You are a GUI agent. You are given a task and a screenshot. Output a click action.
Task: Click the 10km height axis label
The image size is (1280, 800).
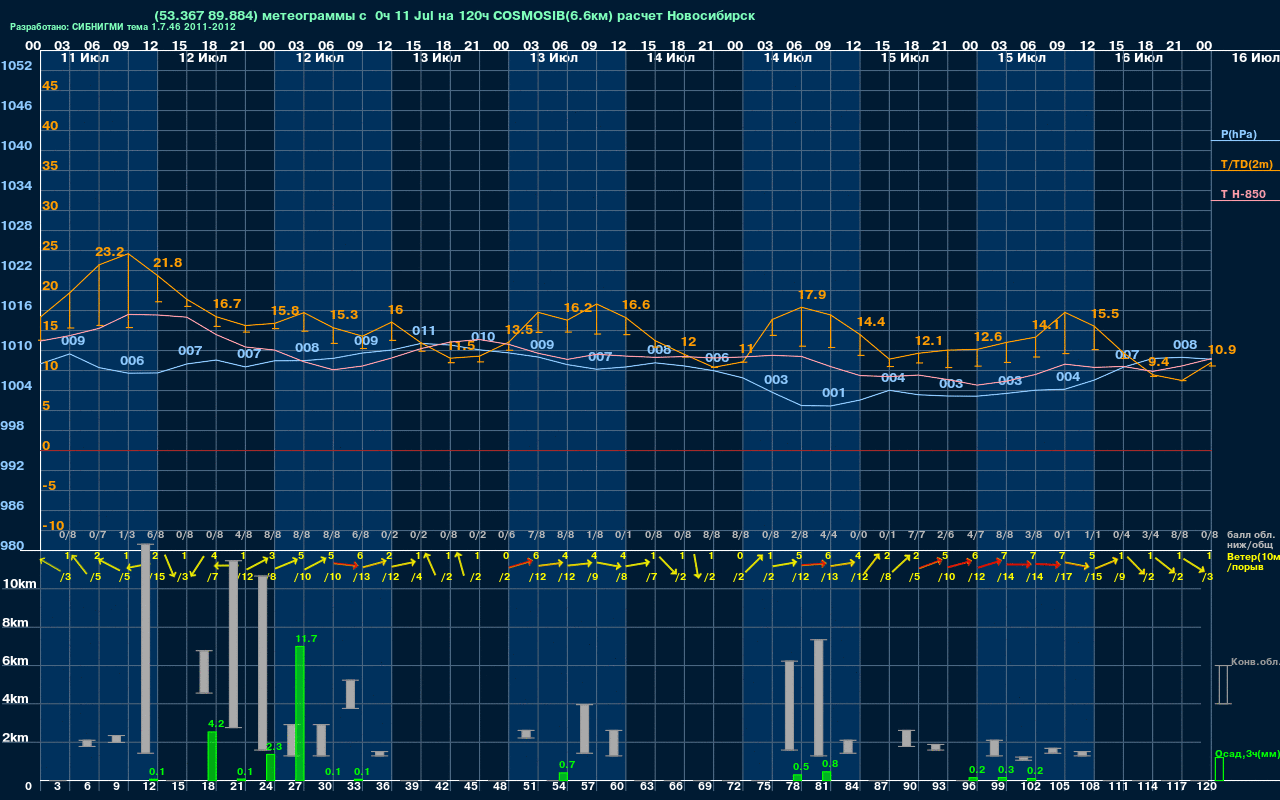coord(18,582)
